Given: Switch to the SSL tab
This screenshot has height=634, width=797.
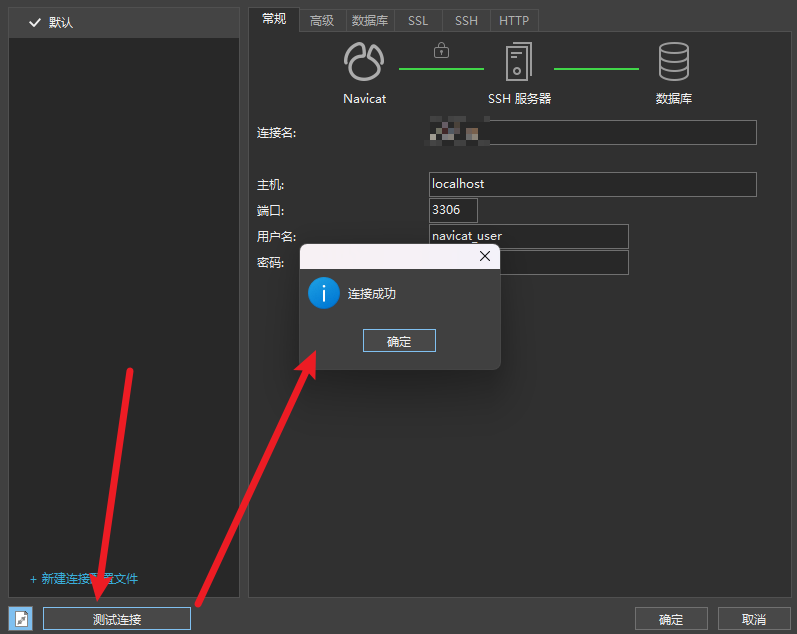Looking at the screenshot, I should 418,21.
